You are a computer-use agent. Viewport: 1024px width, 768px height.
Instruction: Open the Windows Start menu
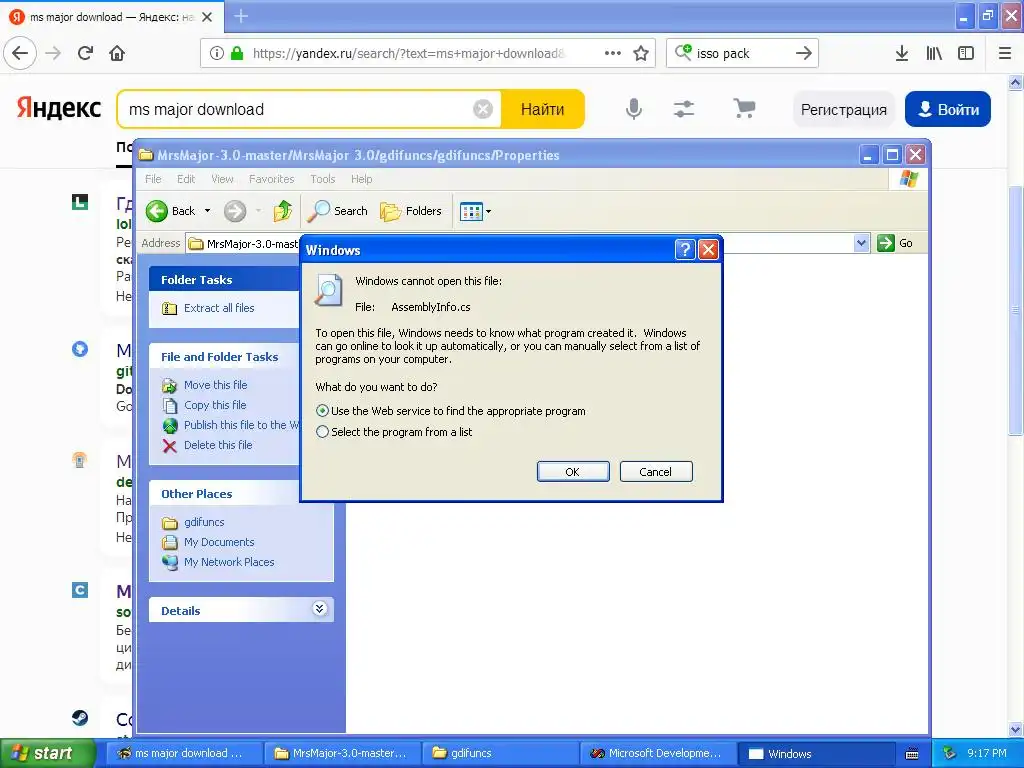(x=47, y=753)
